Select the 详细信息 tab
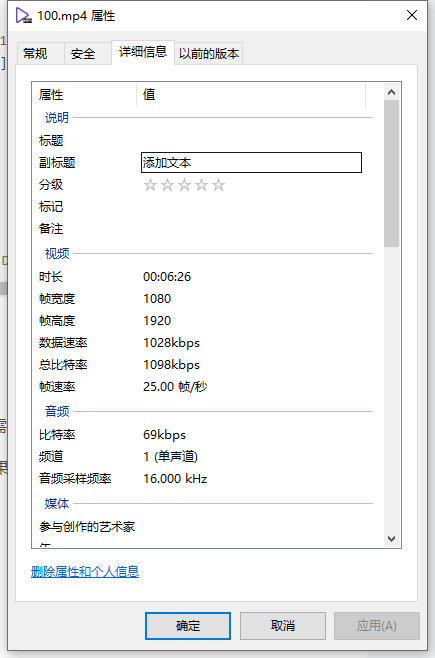Screen dimensions: 435x658 [x=143, y=52]
